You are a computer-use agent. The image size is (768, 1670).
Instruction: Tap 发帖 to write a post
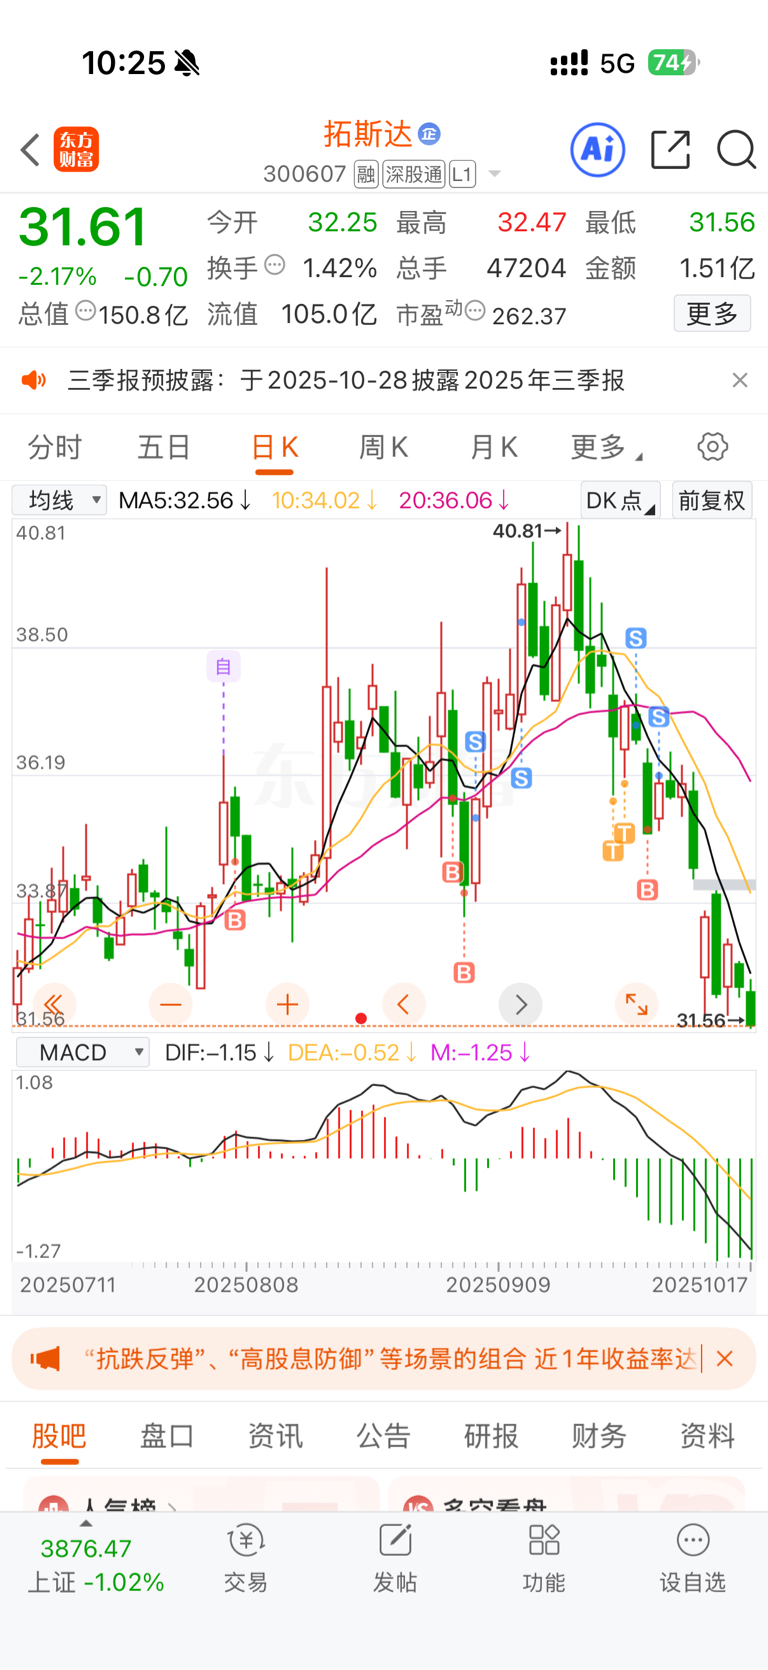[x=395, y=1560]
